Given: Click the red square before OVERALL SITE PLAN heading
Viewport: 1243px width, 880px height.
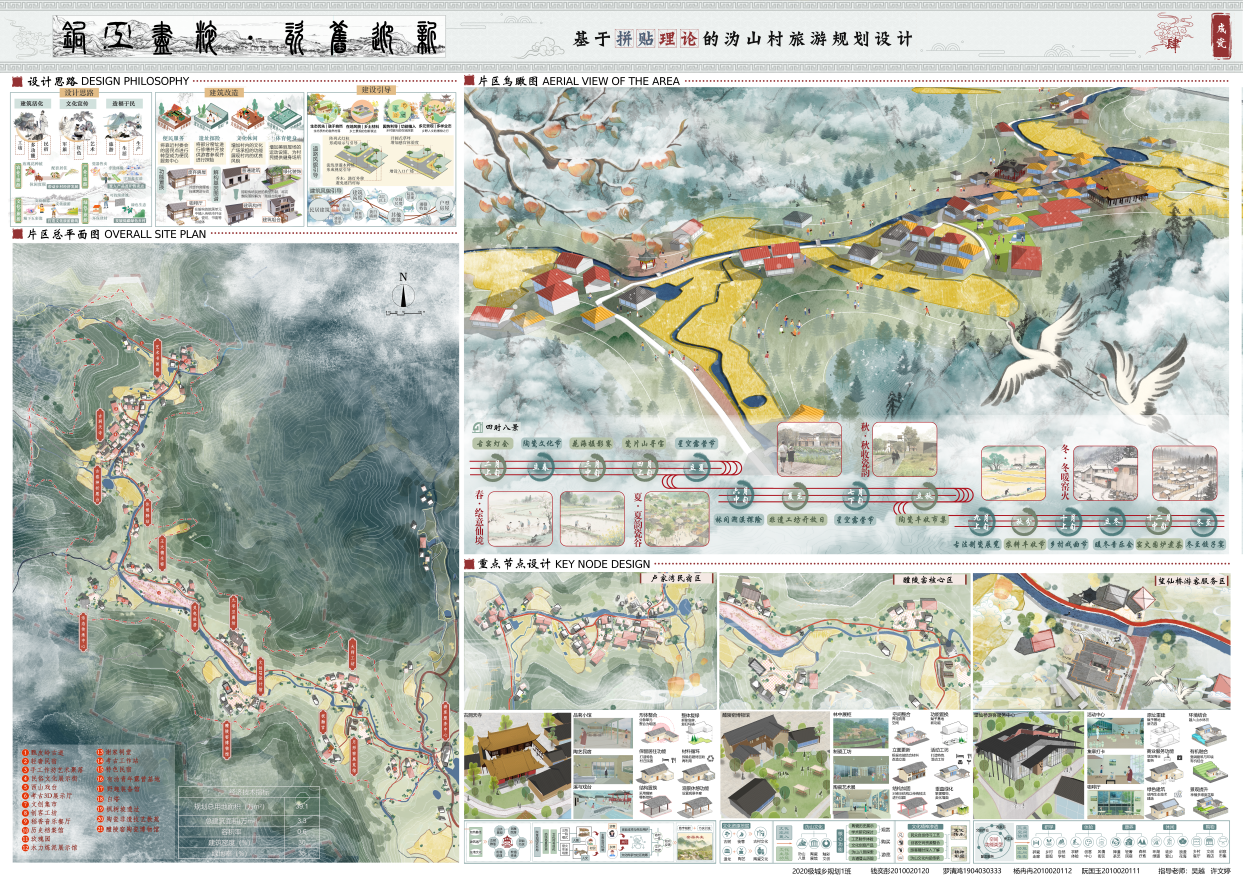Looking at the screenshot, I should click(x=17, y=234).
